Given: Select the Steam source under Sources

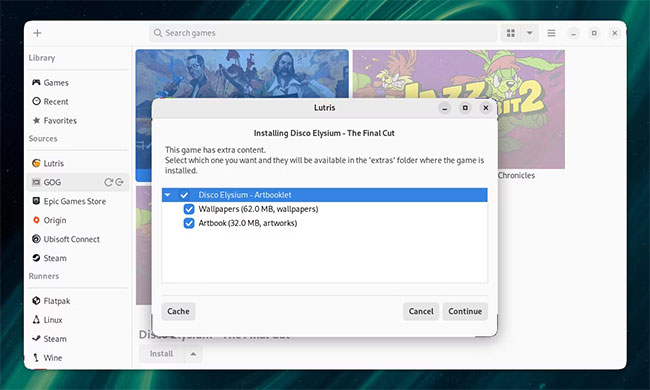Looking at the screenshot, I should (x=77, y=258).
